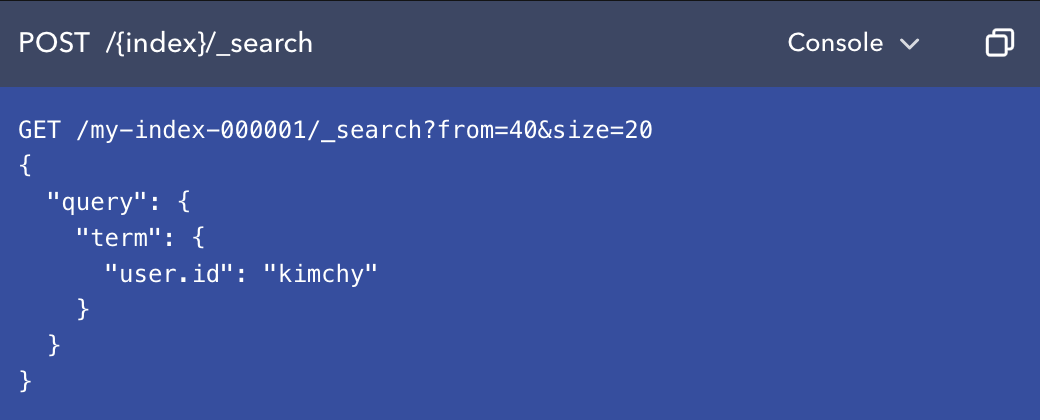The width and height of the screenshot is (1040, 420).
Task: Click the opening brace after "term":
Action: point(199,238)
